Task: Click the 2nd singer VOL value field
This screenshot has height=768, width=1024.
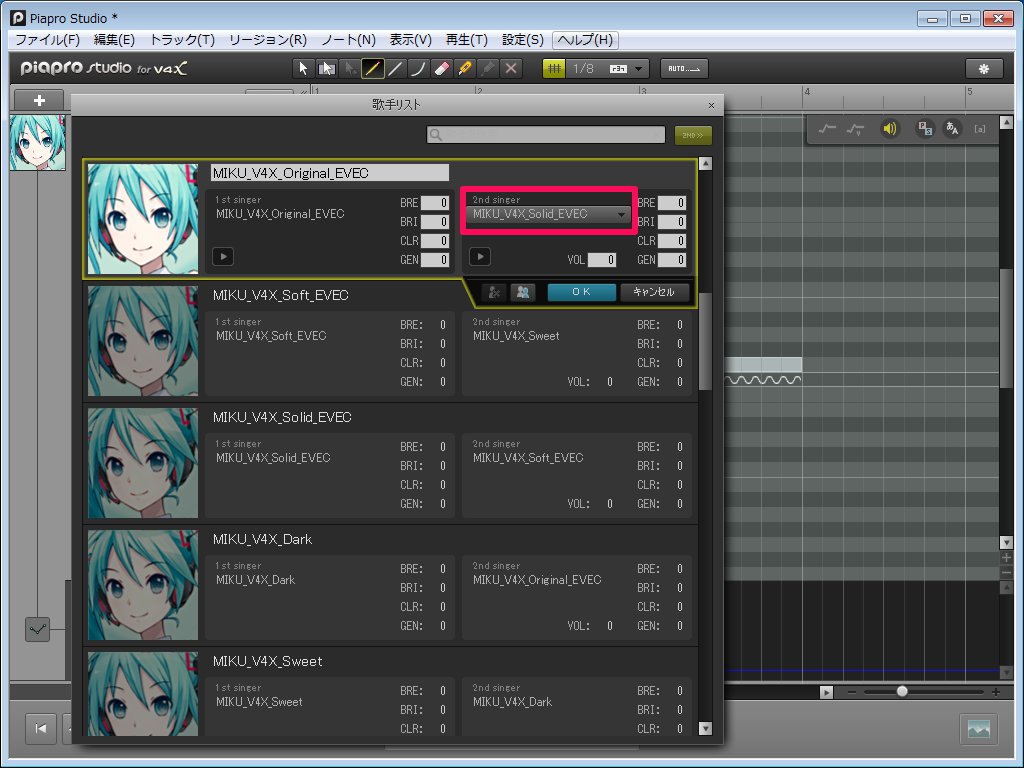Action: [601, 260]
